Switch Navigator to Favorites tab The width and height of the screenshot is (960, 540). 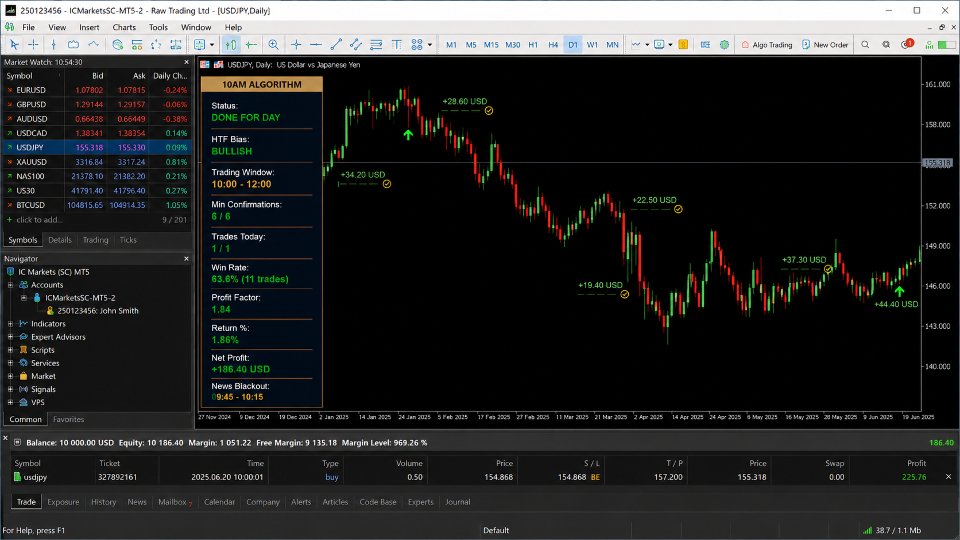click(x=69, y=419)
